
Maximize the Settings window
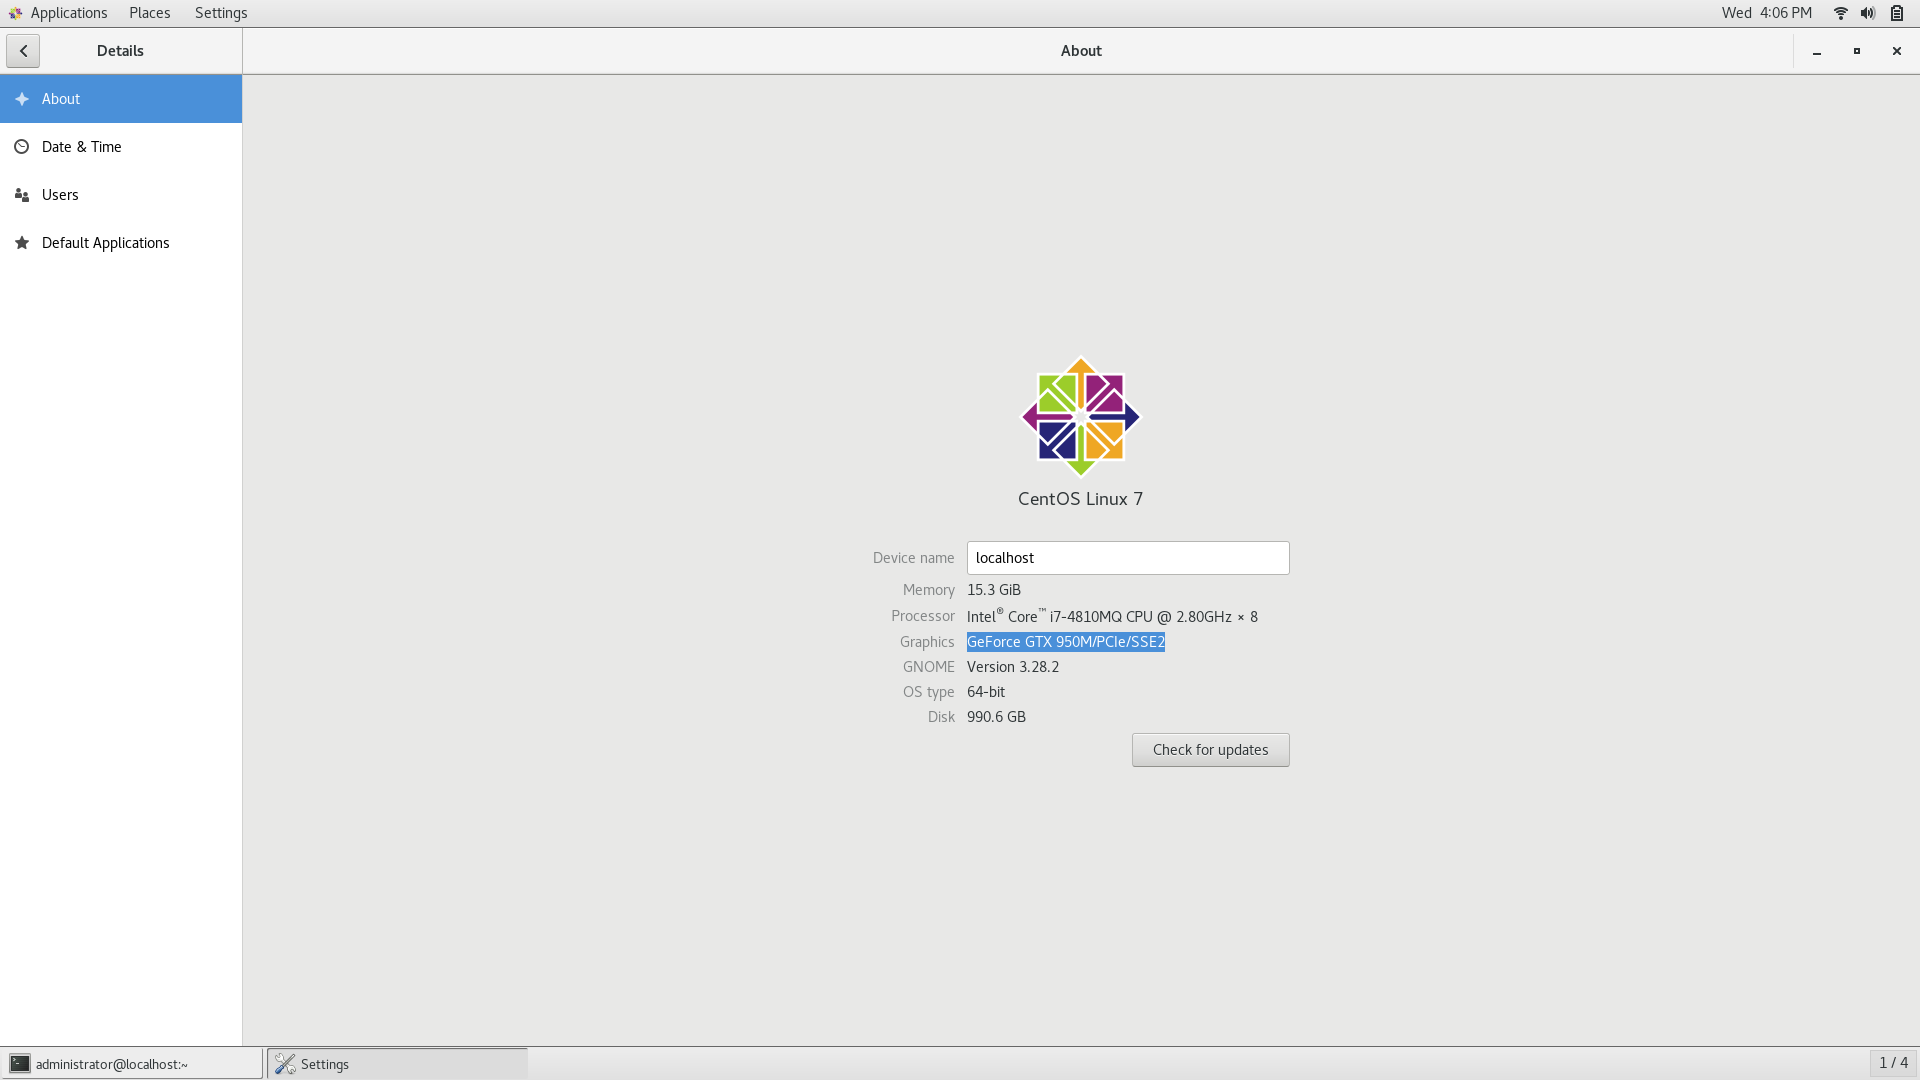click(1857, 51)
